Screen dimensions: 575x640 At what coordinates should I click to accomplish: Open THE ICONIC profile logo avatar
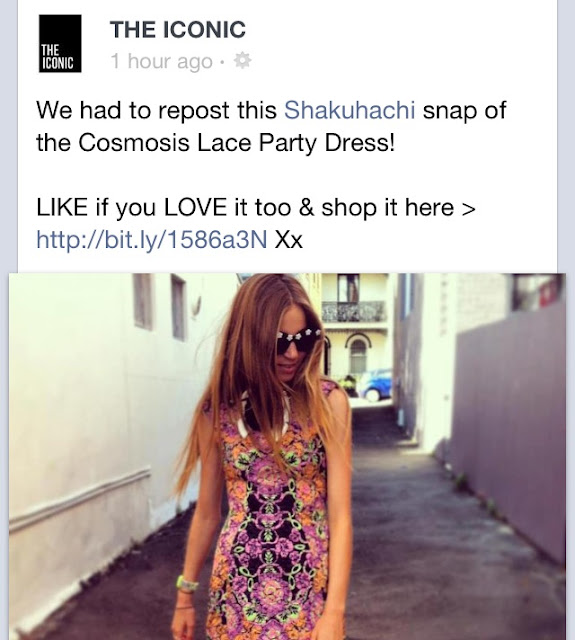[60, 44]
